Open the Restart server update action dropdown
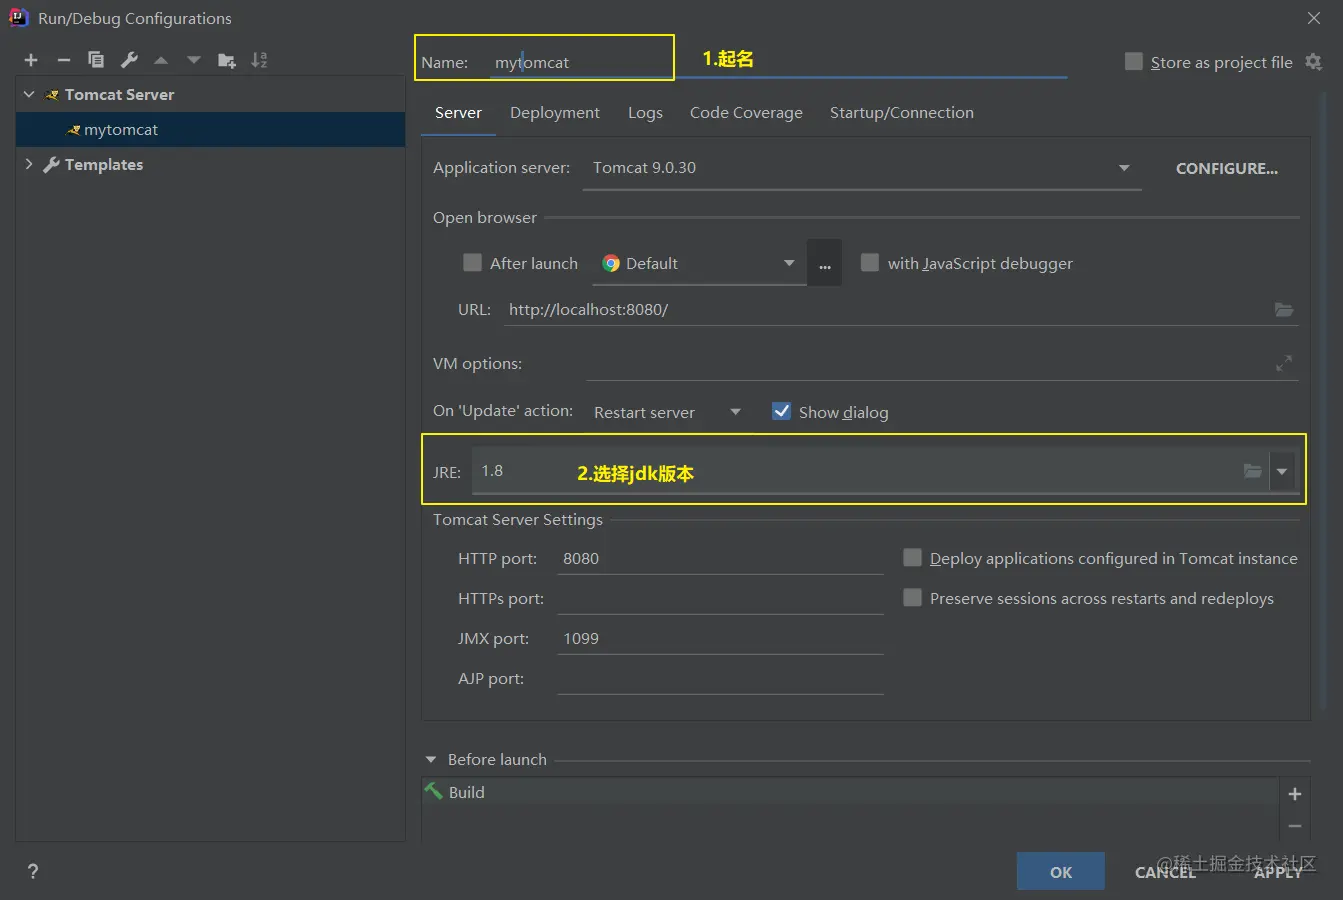 point(668,412)
